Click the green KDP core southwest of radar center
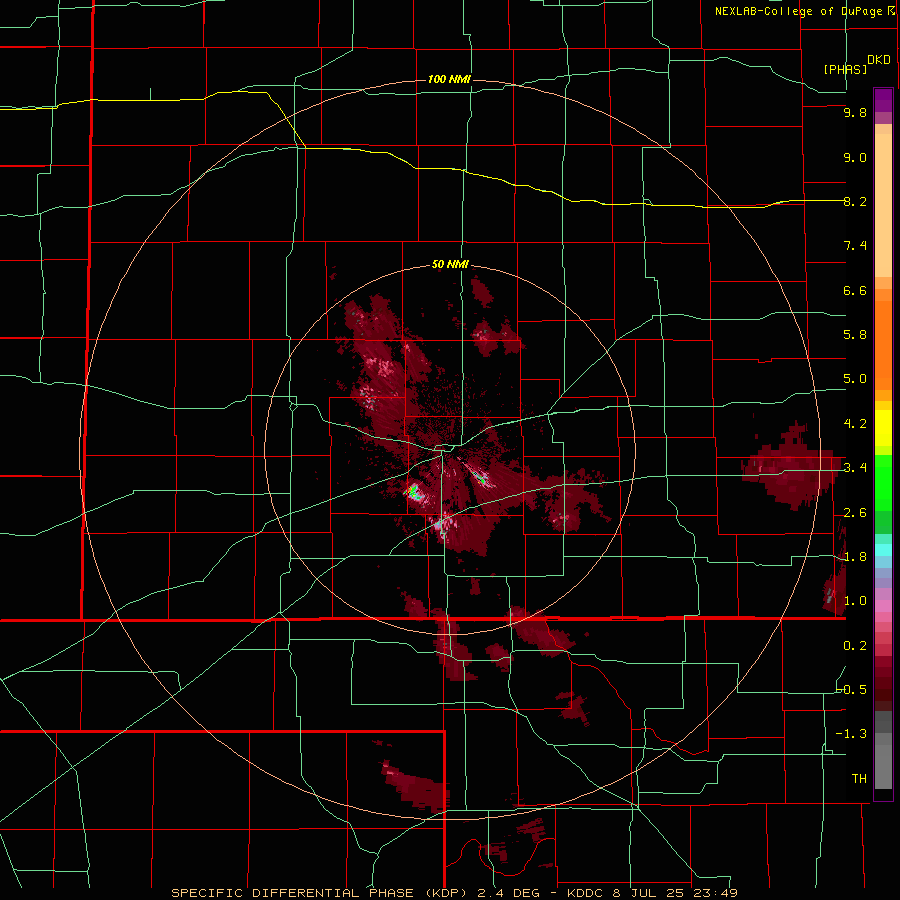 [412, 491]
